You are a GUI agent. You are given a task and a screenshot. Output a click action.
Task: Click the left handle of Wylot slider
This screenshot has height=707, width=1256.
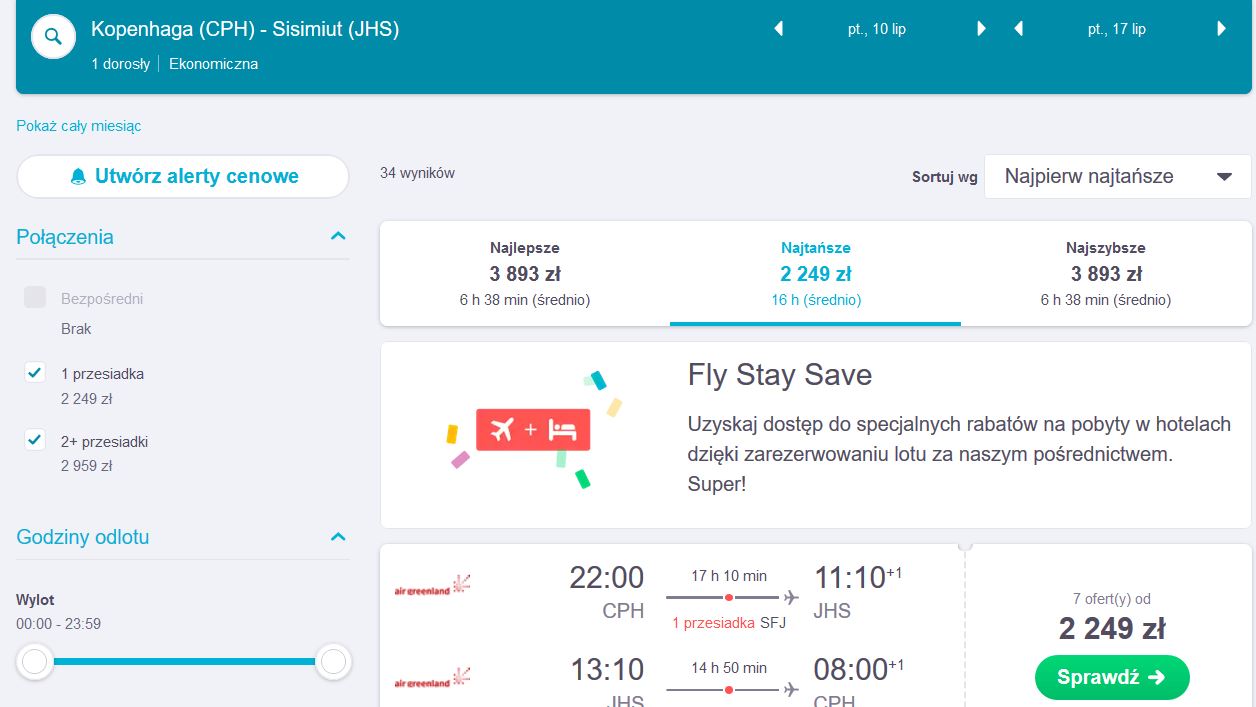[35, 661]
